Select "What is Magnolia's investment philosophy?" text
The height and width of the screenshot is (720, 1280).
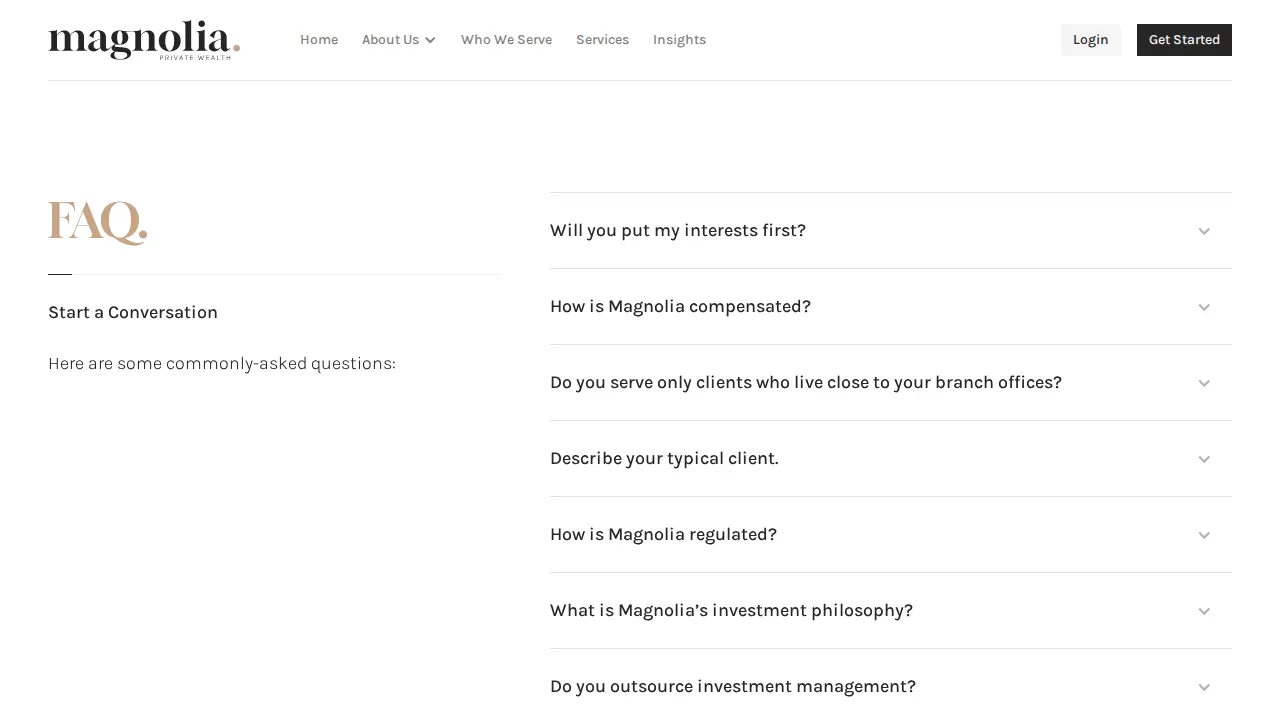[731, 611]
